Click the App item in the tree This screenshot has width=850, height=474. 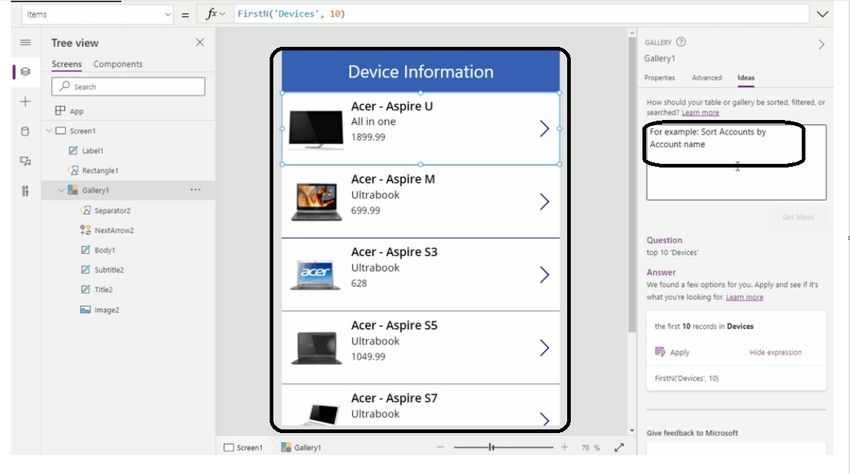pos(76,111)
